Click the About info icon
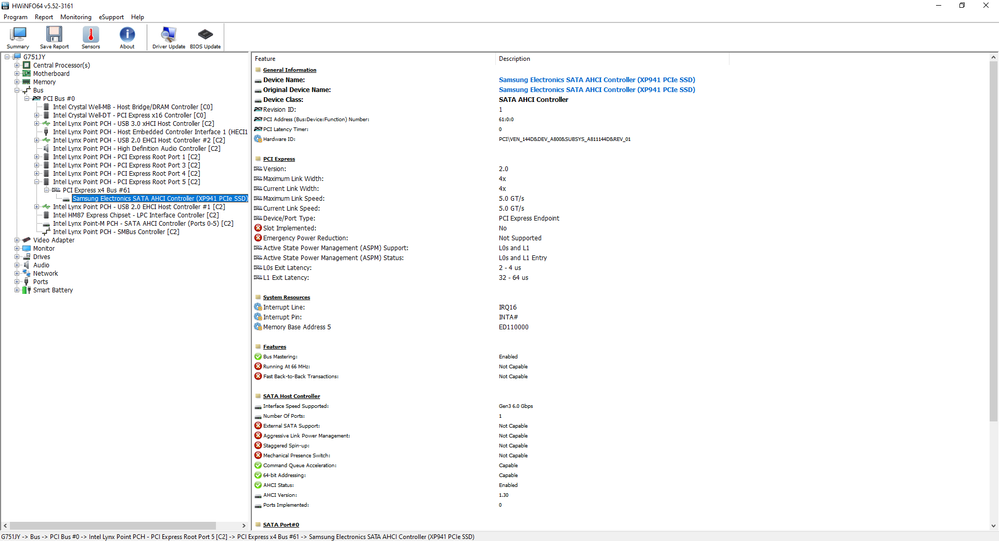This screenshot has width=999, height=541. click(127, 38)
